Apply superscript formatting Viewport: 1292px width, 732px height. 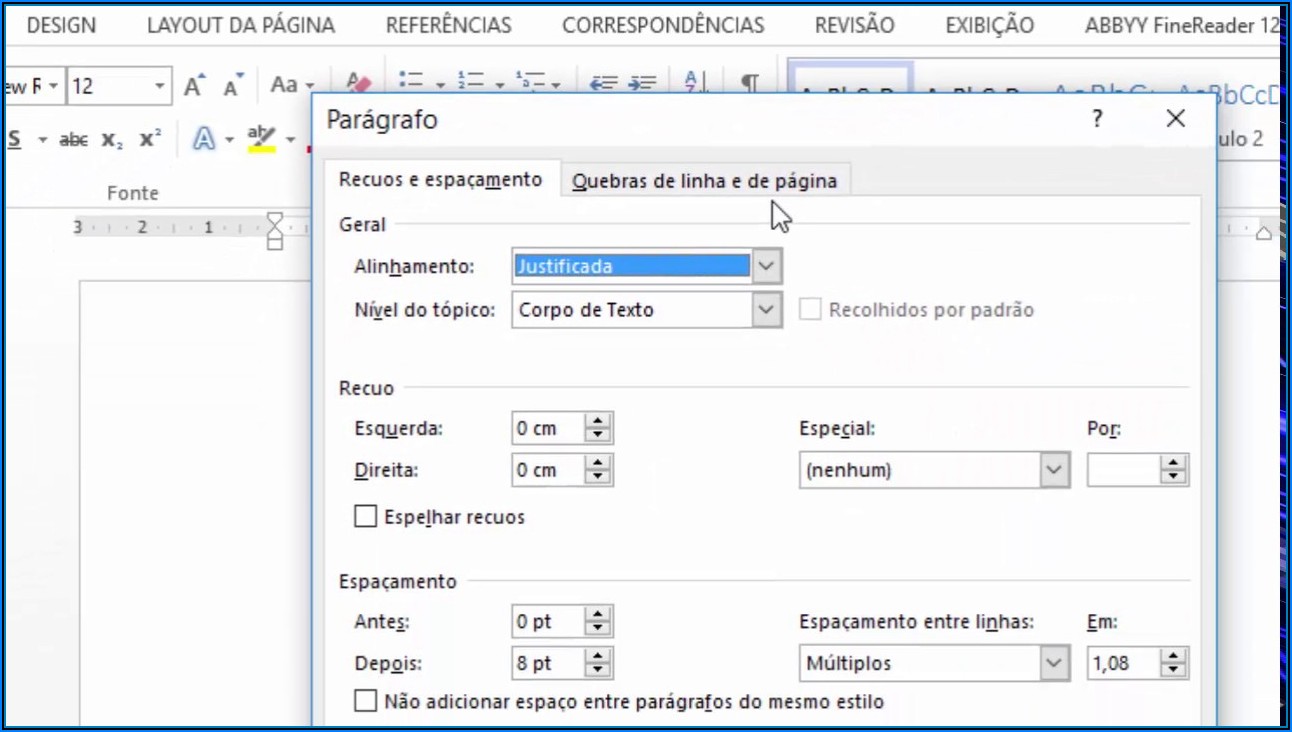pyautogui.click(x=150, y=139)
